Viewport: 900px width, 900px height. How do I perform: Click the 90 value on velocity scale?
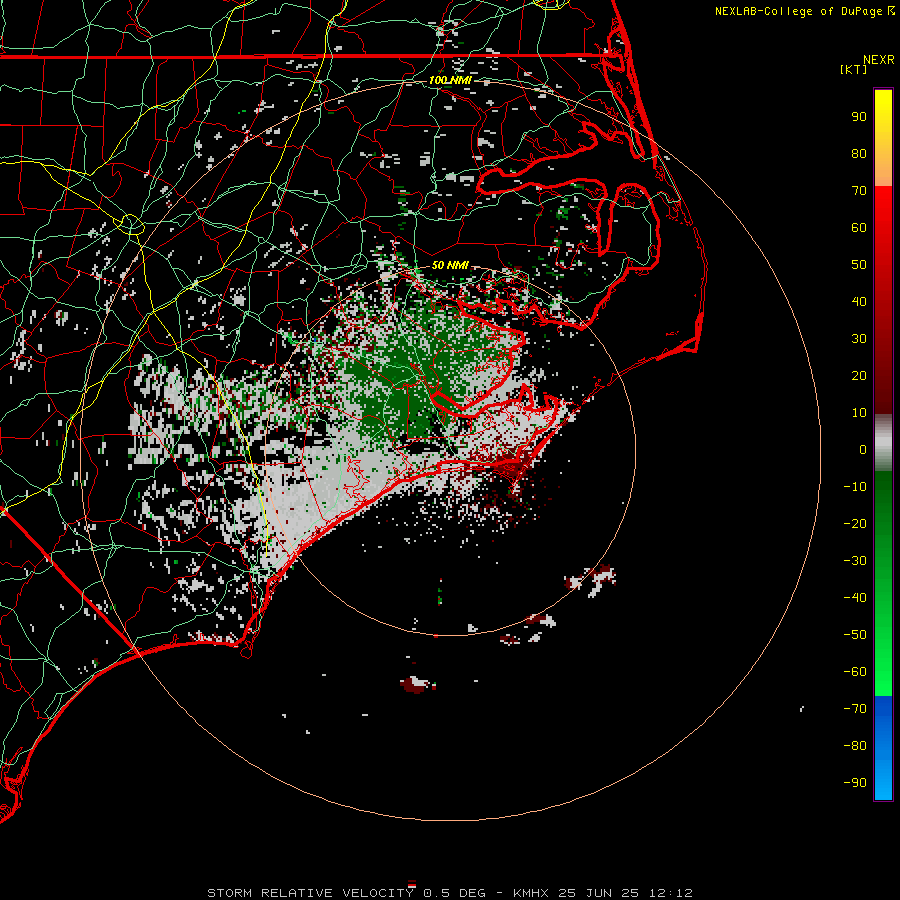point(859,117)
